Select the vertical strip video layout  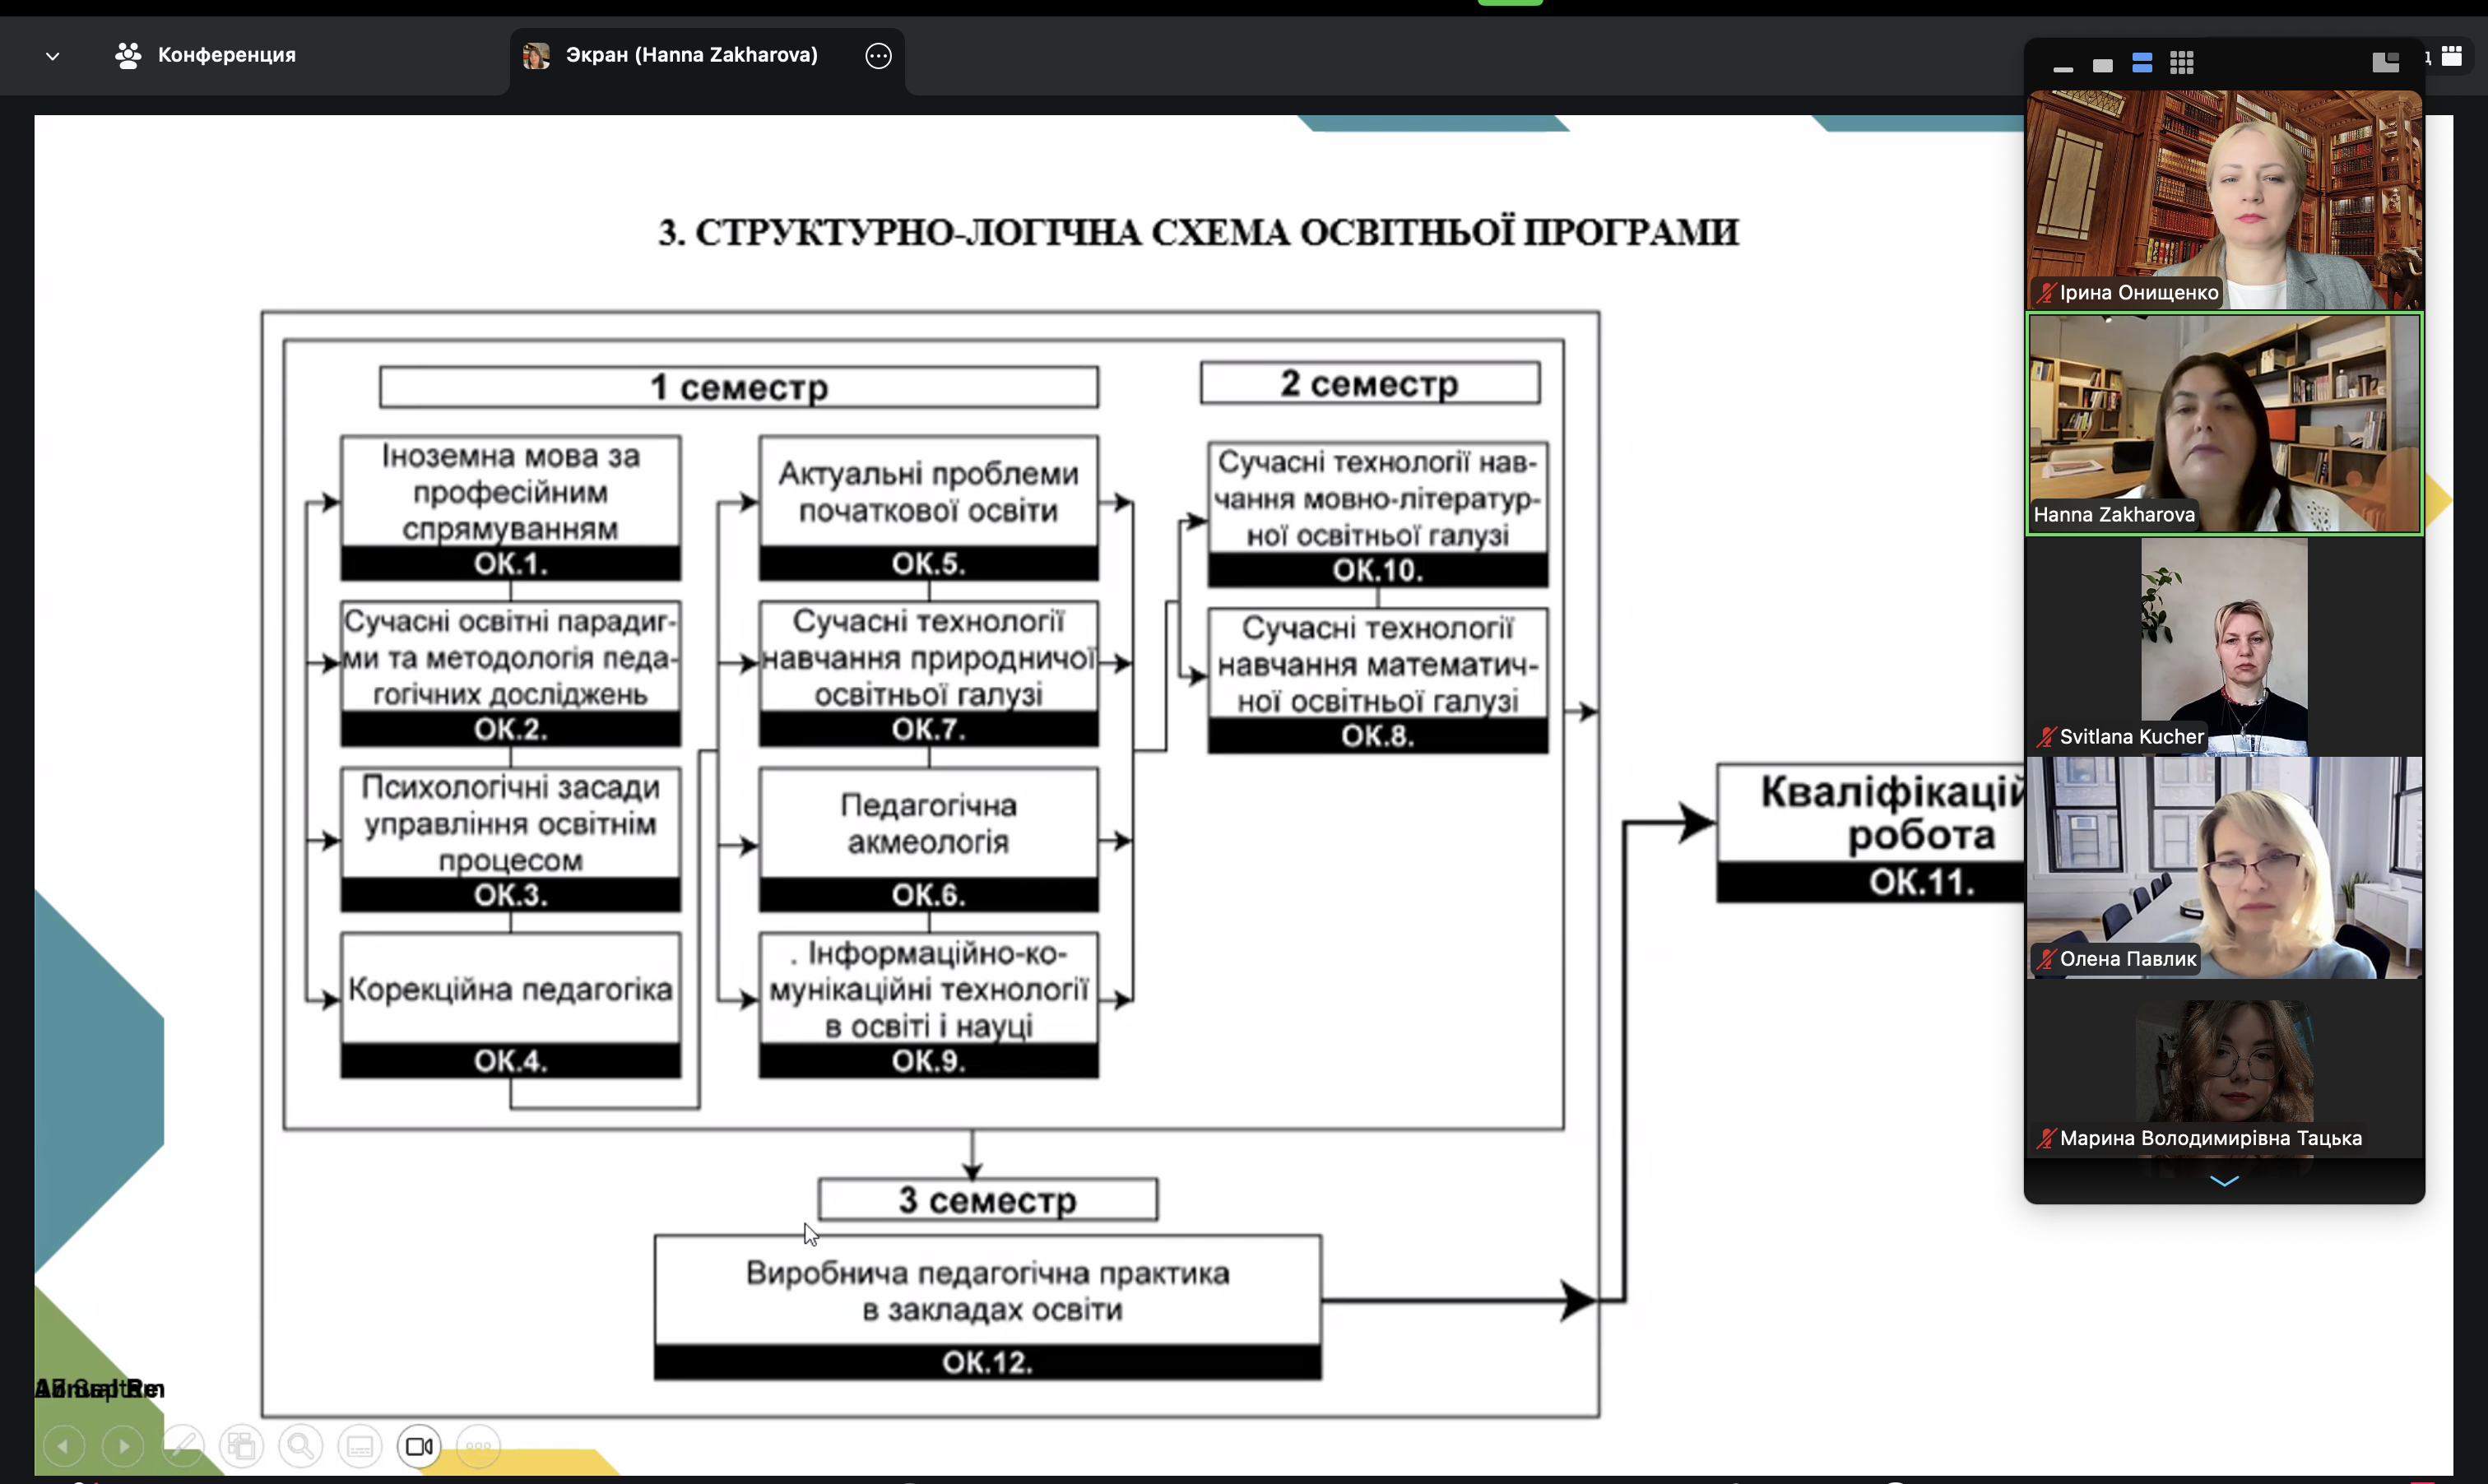click(2142, 64)
